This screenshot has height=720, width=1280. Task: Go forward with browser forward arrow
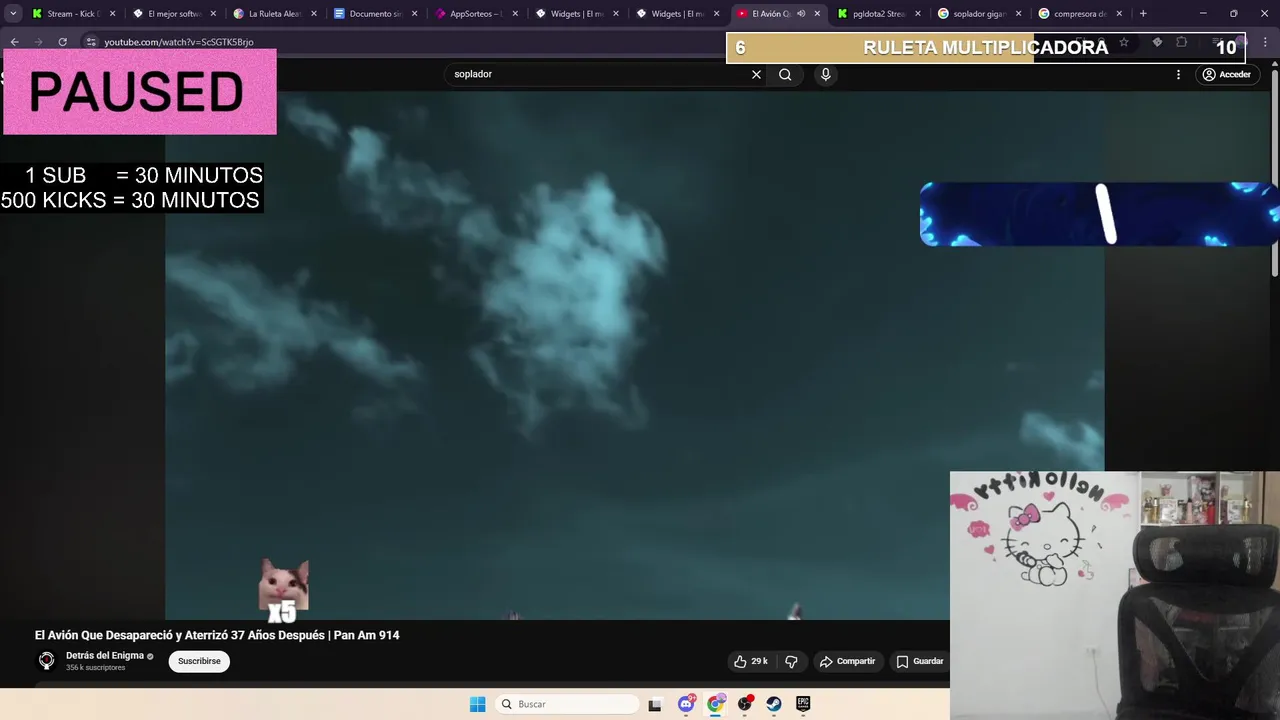tap(38, 42)
